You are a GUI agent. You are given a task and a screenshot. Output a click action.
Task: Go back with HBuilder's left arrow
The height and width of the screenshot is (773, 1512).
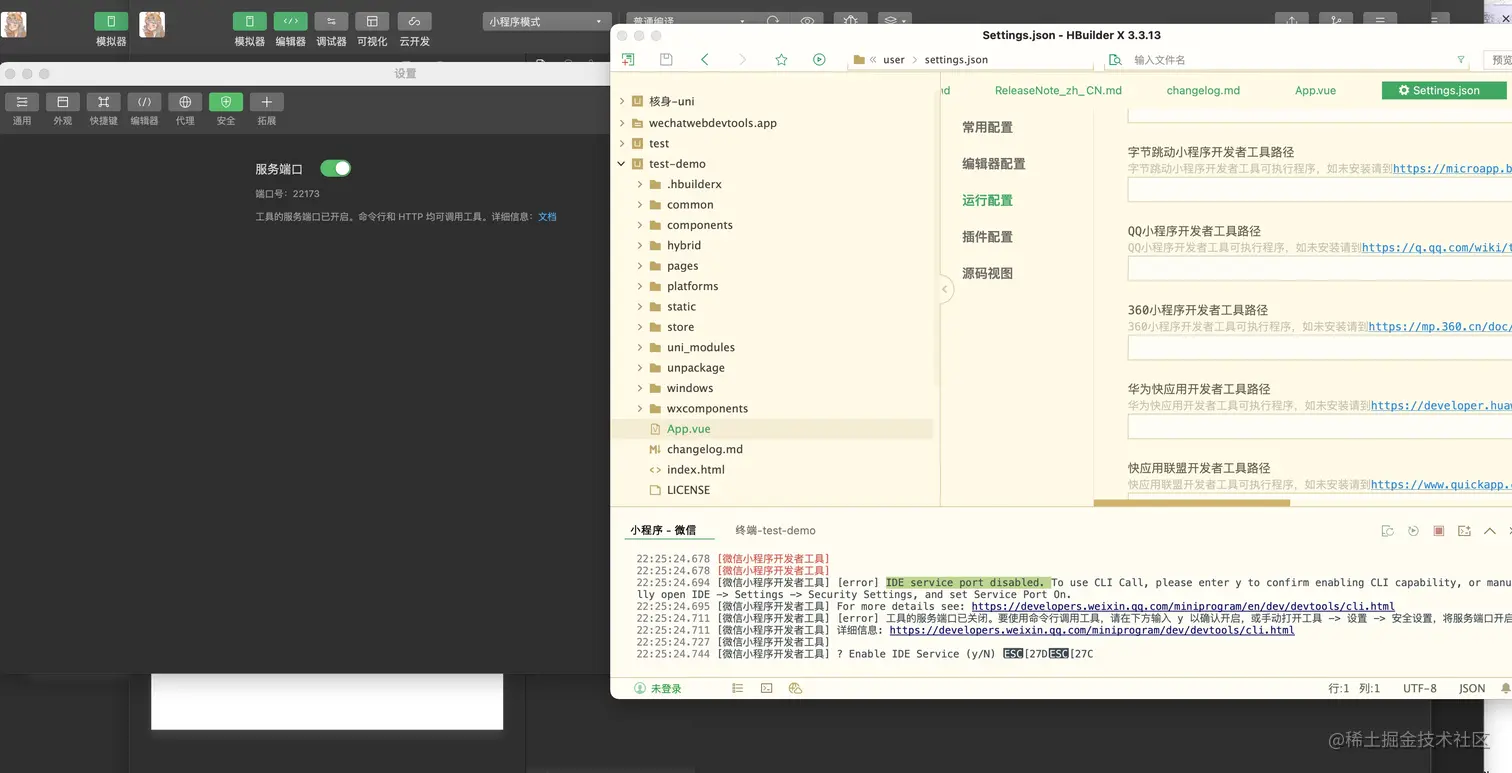click(x=704, y=60)
